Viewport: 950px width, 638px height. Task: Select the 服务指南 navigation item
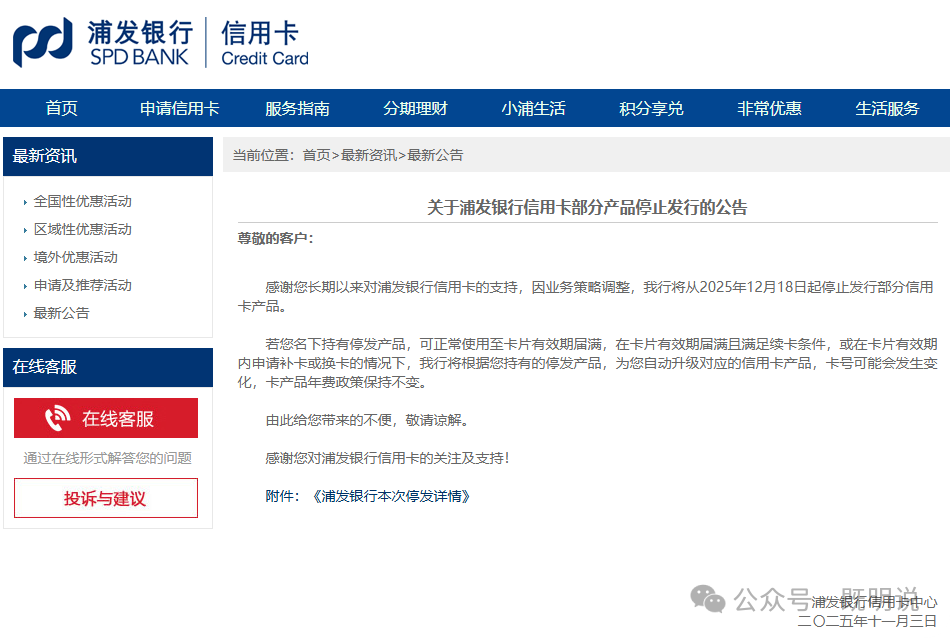coord(296,109)
